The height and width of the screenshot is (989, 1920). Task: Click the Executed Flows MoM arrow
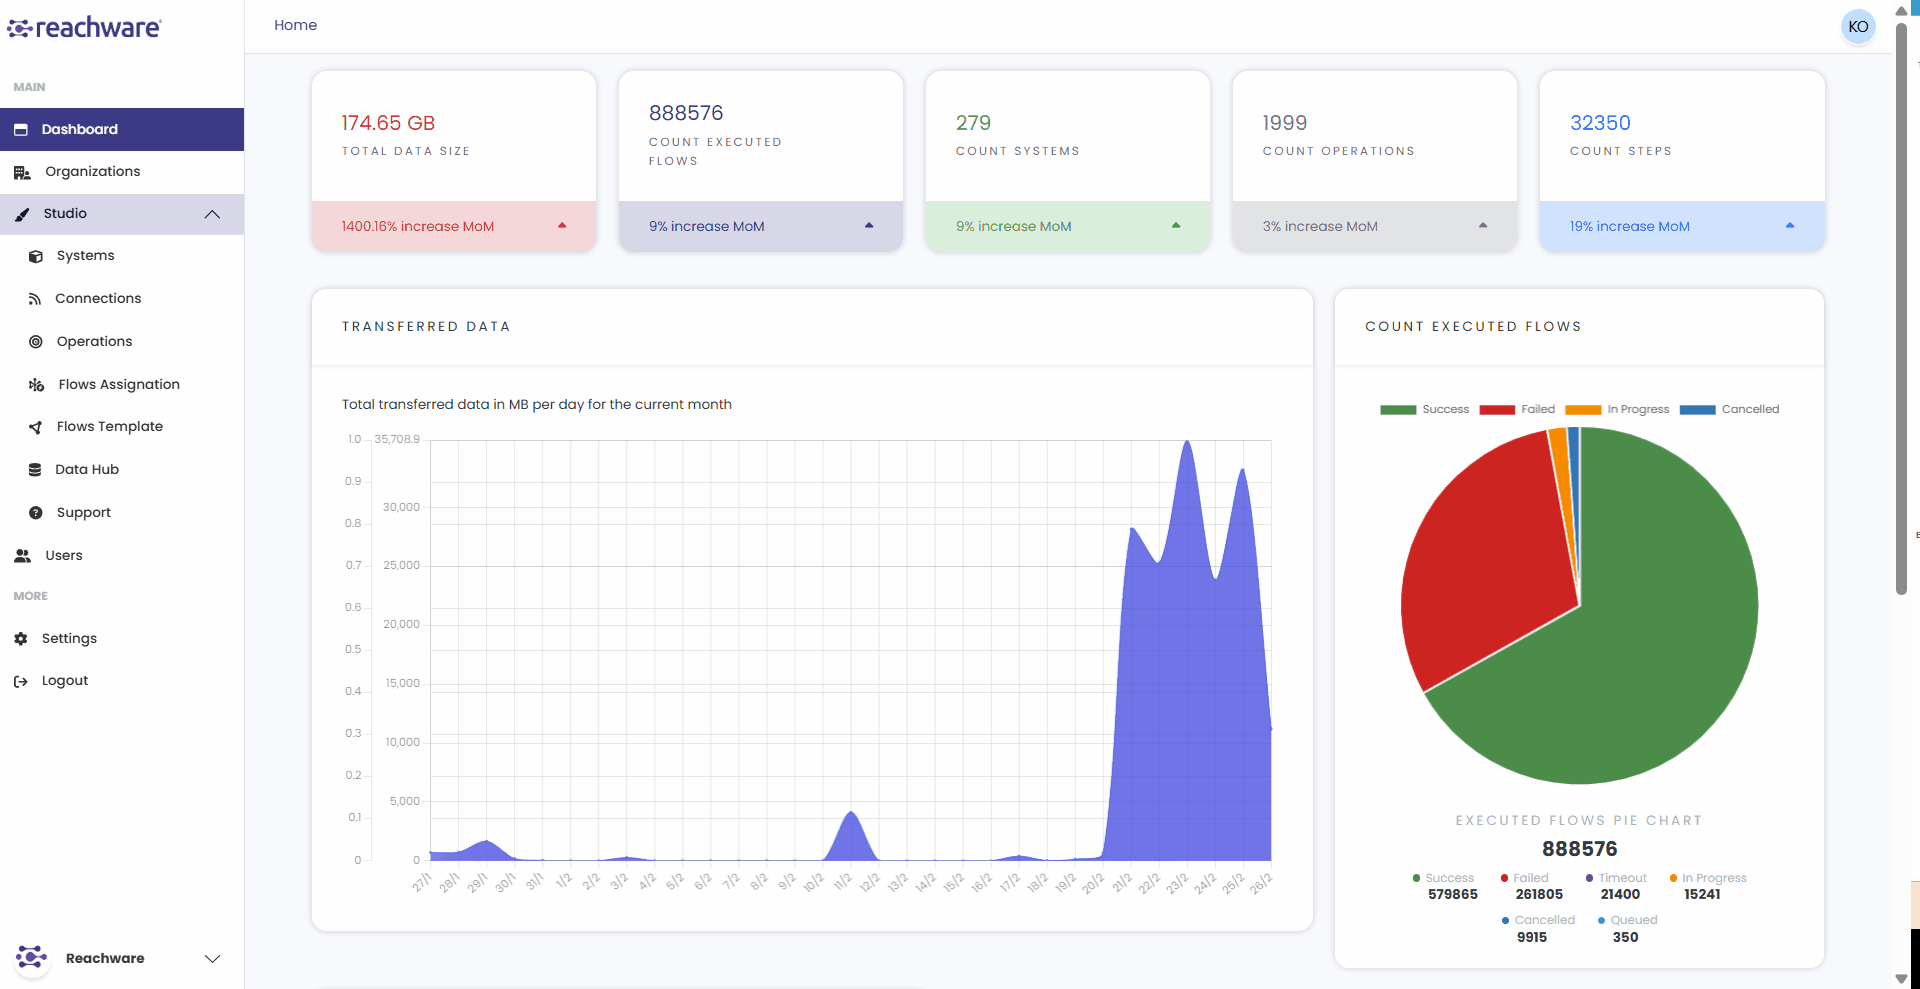click(x=869, y=226)
